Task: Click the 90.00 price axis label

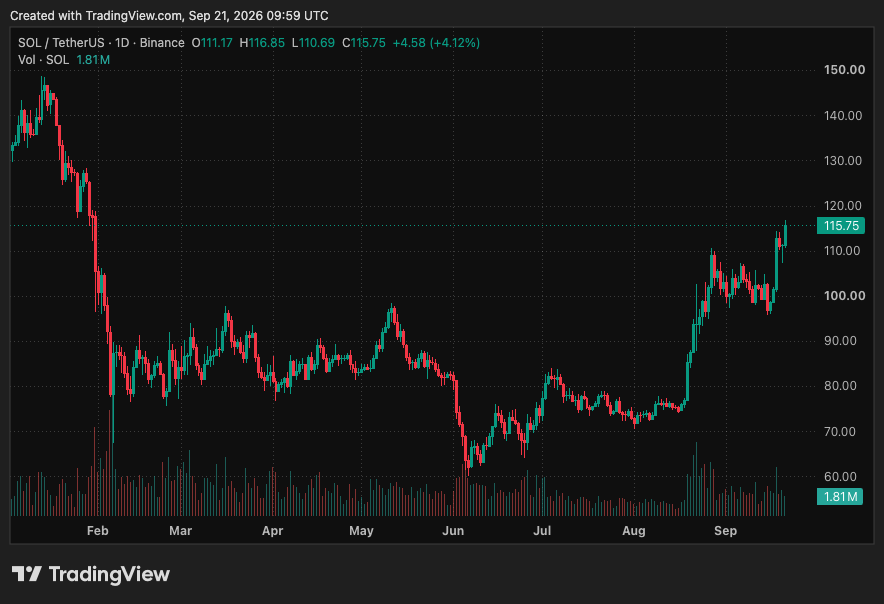Action: tap(841, 341)
